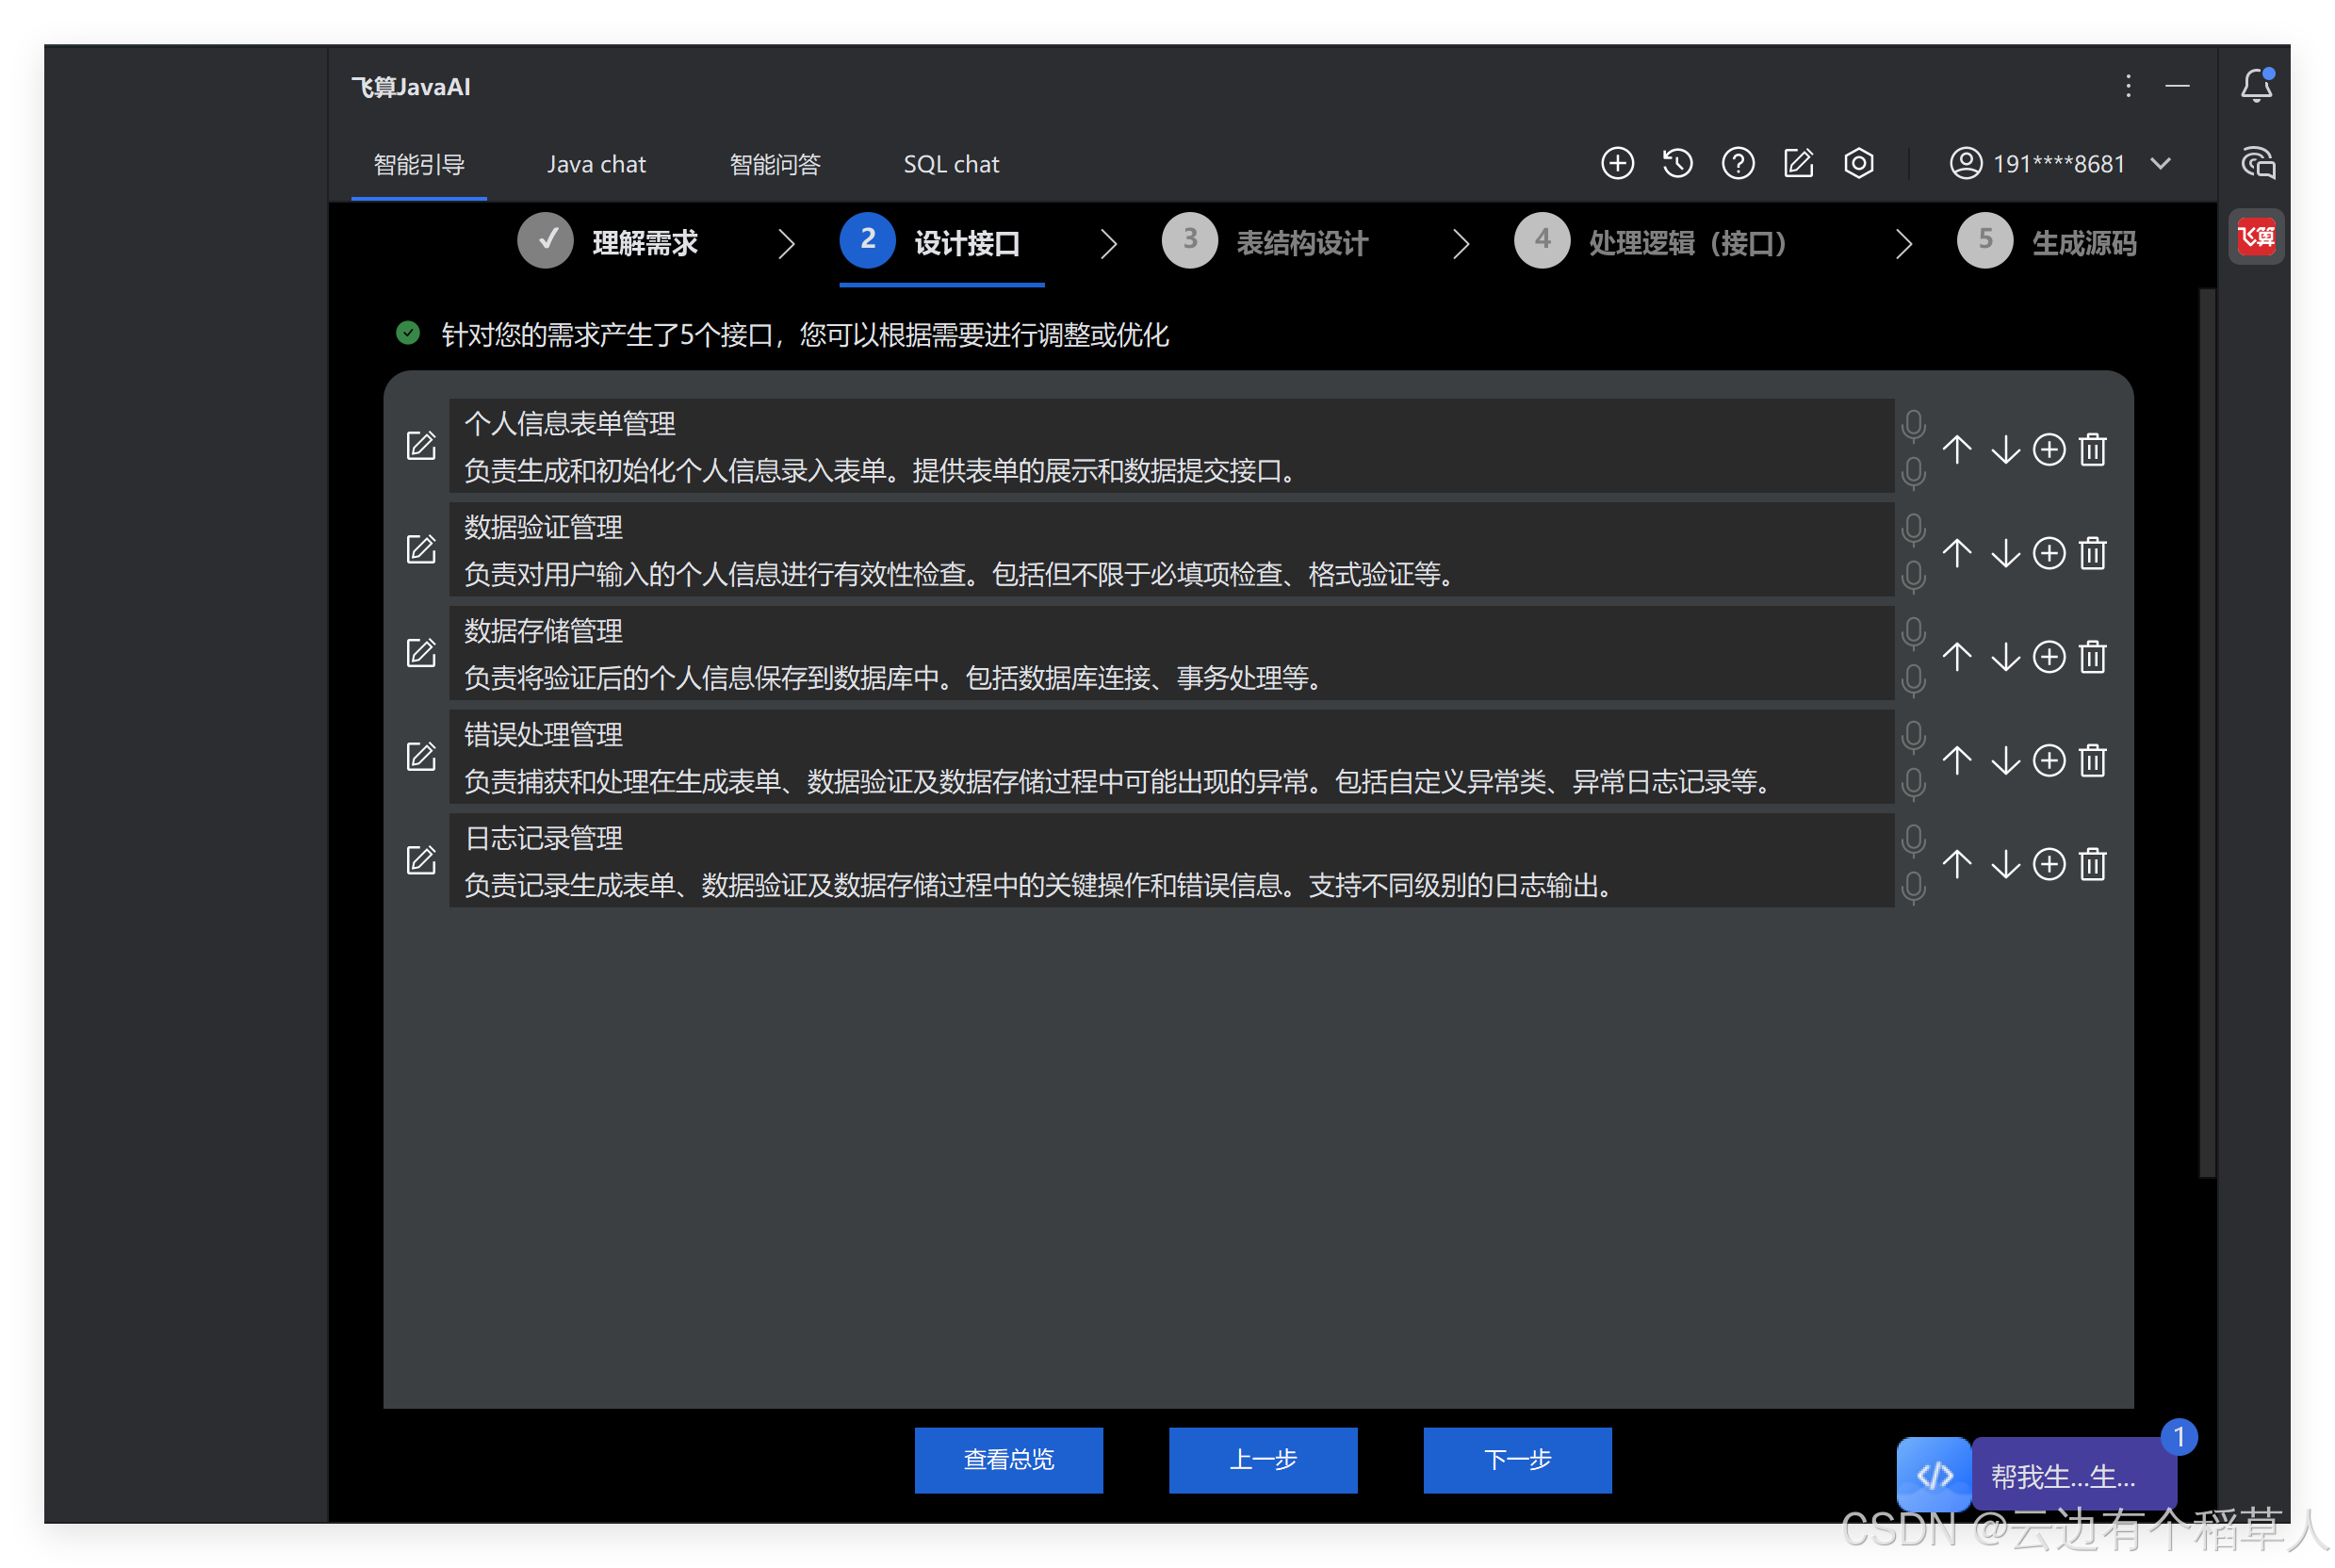Screen dimensions: 2335x1568
Task: Open the three-dot options menu
Action: [2128, 86]
